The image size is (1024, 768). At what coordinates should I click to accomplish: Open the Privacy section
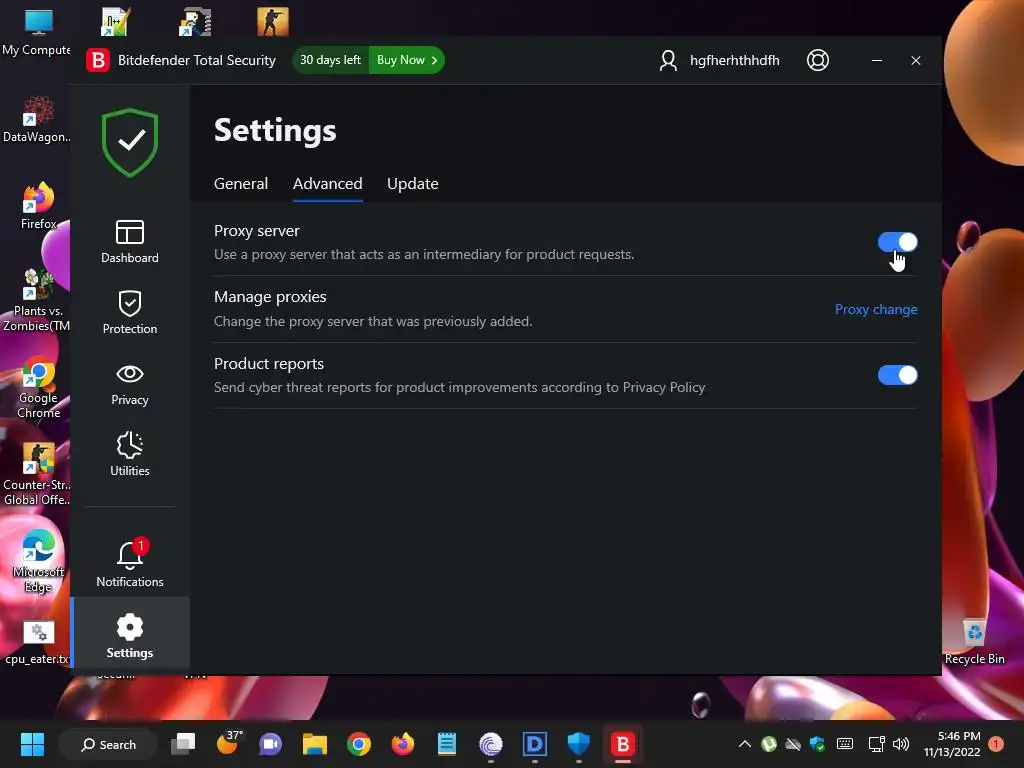coord(129,384)
